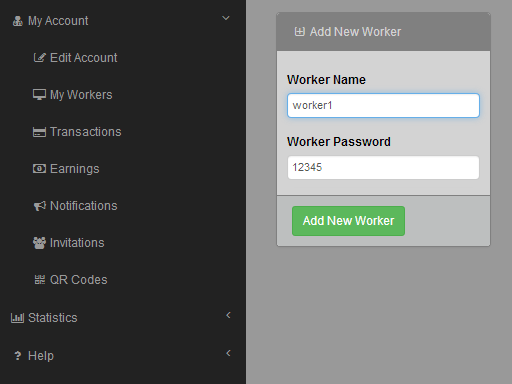Image resolution: width=512 pixels, height=384 pixels.
Task: Open the Edit Account page
Action: tap(84, 58)
